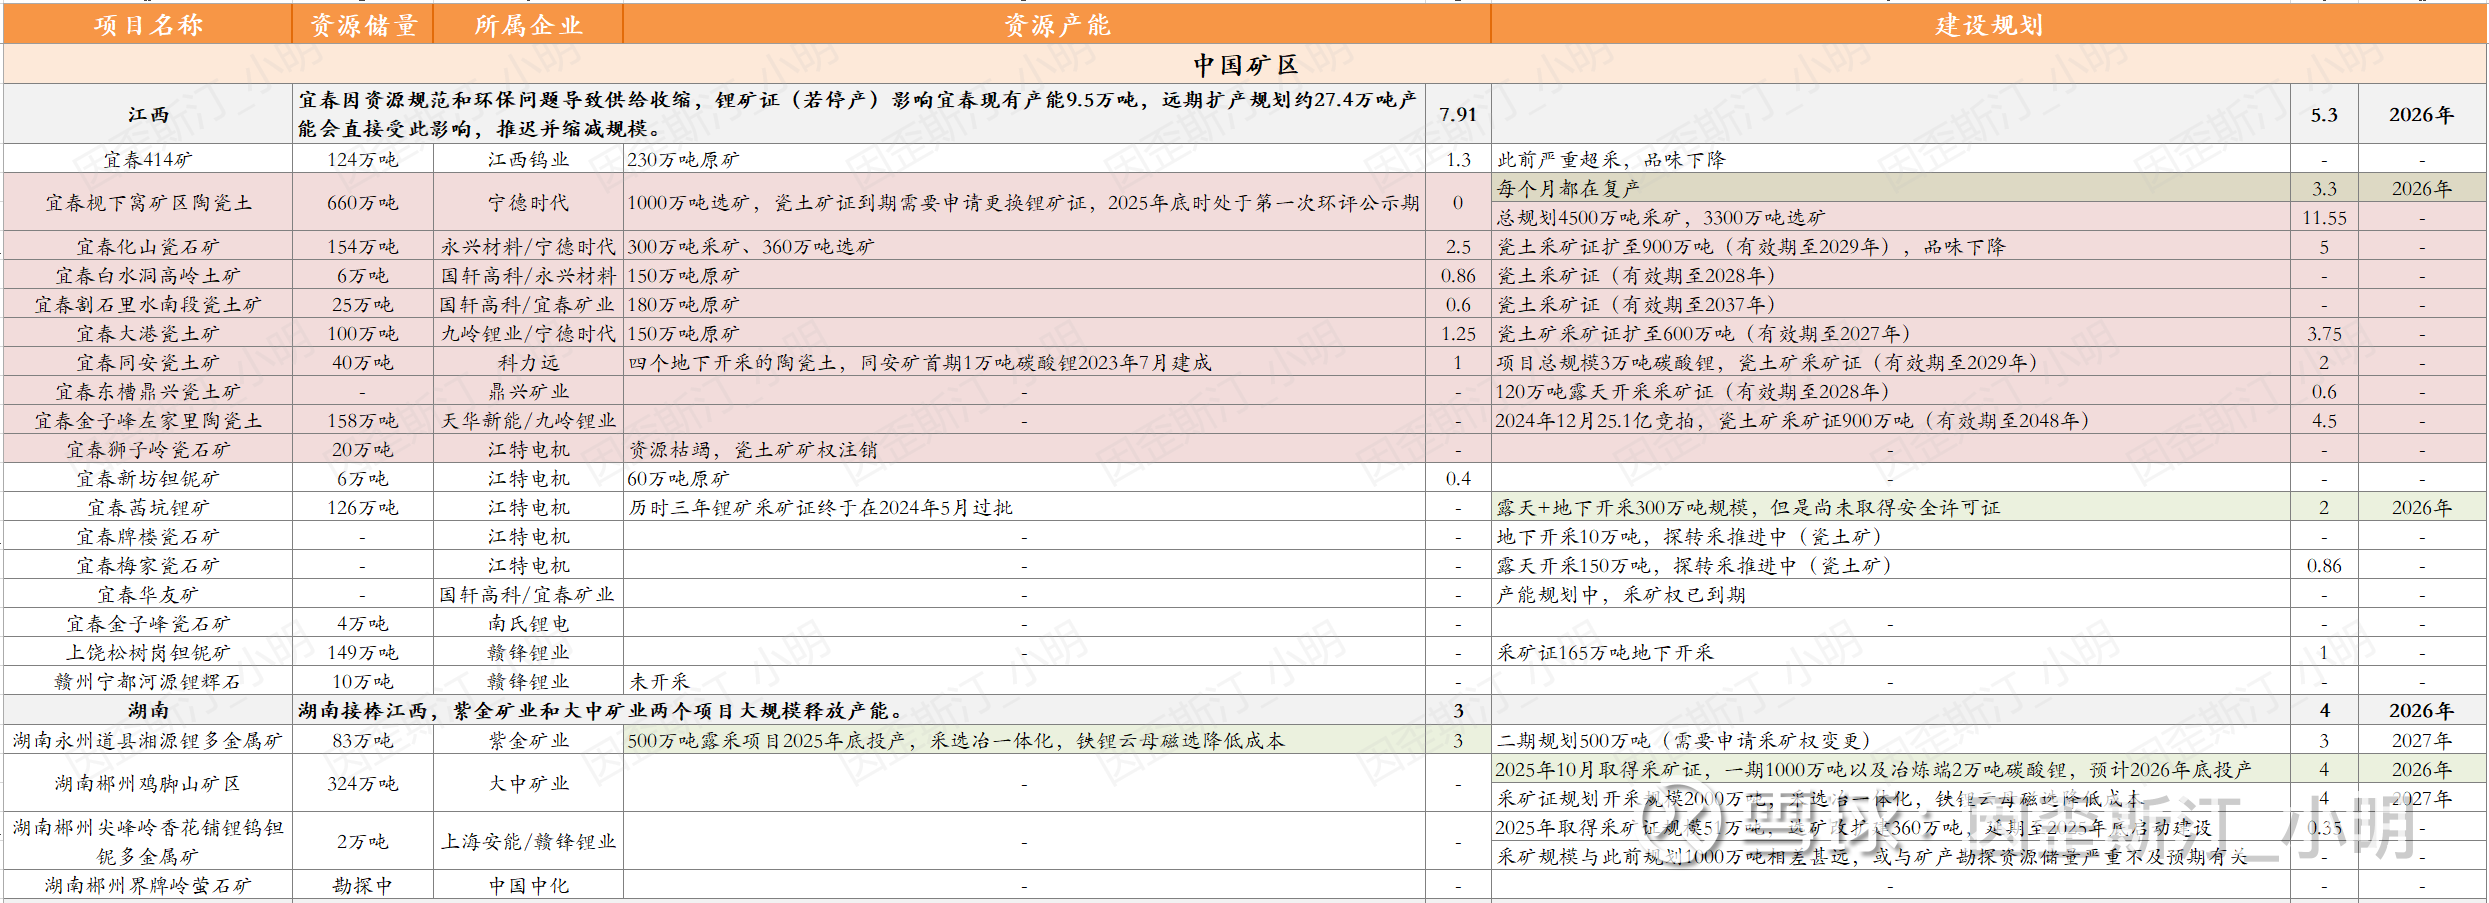Click the 宜春新坊钽铌矿 project cell
Screen dimensions: 2489x903
click(148, 478)
